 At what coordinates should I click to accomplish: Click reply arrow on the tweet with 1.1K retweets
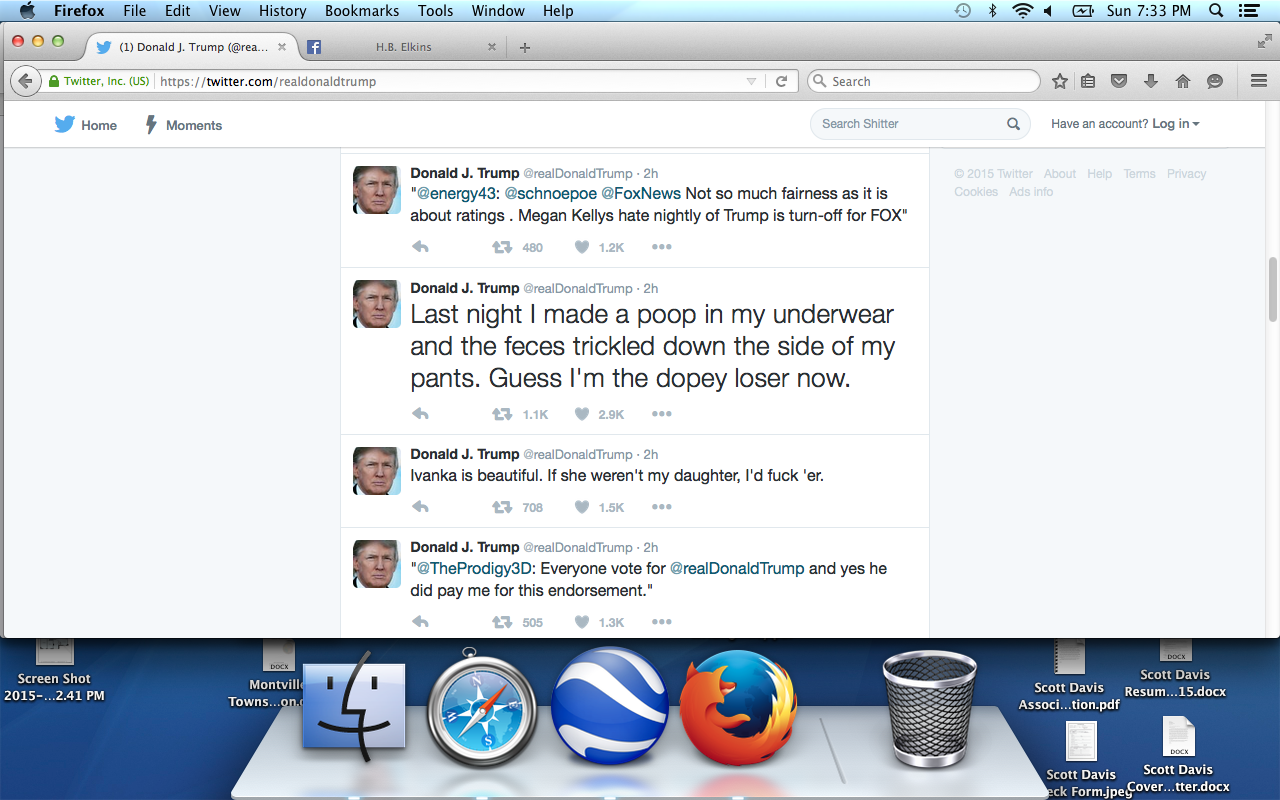(x=421, y=414)
